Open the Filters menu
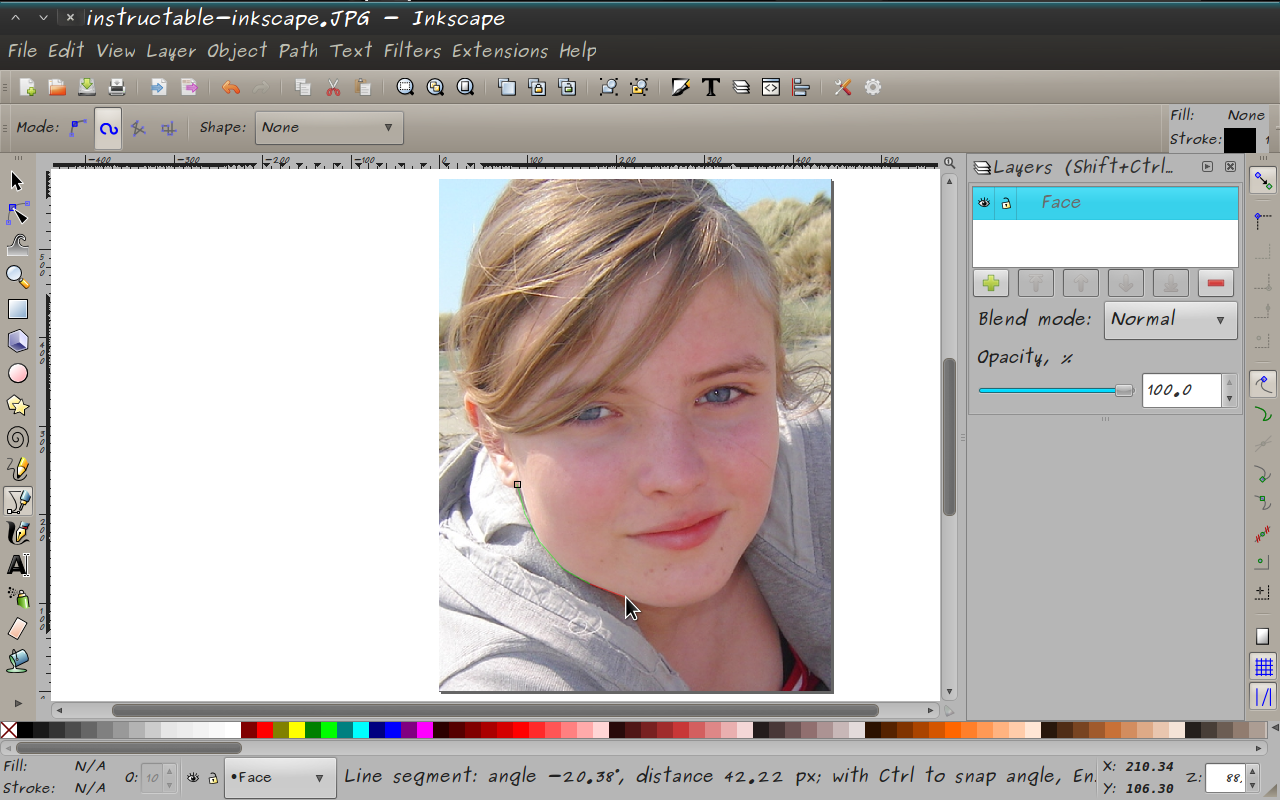Viewport: 1280px width, 800px height. [412, 50]
